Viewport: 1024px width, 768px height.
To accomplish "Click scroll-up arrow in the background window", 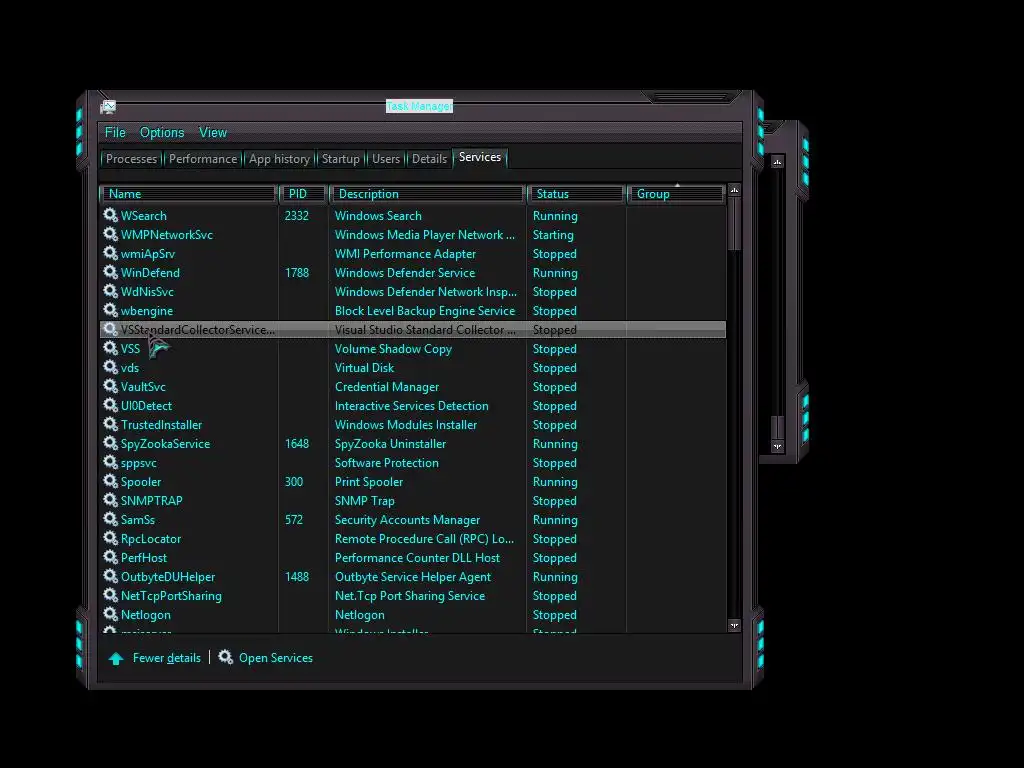I will 777,161.
